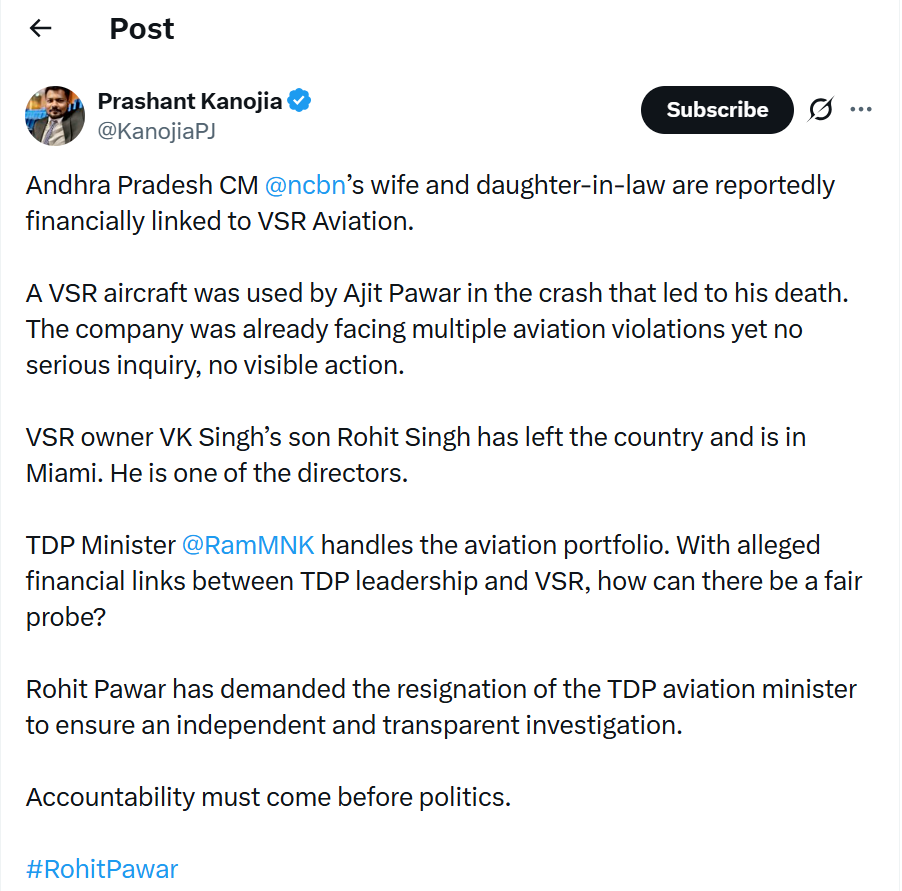This screenshot has height=891, width=902.
Task: Click the @KanojiaPJ handle
Action: tap(156, 131)
